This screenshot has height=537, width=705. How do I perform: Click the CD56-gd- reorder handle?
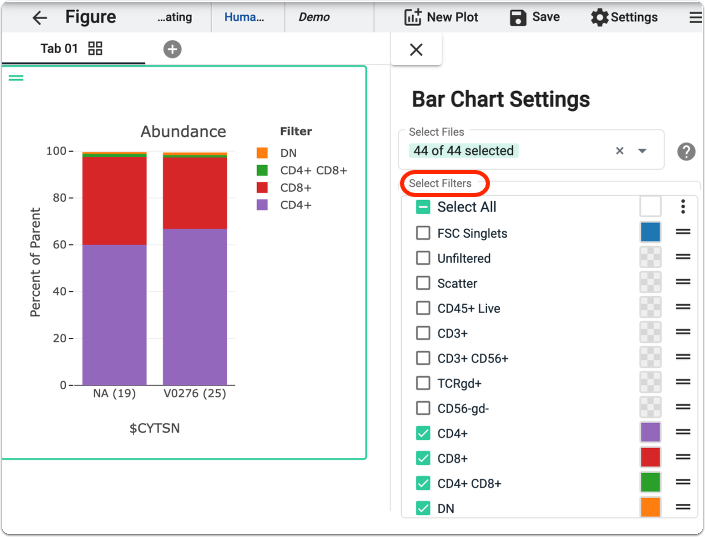(x=683, y=407)
